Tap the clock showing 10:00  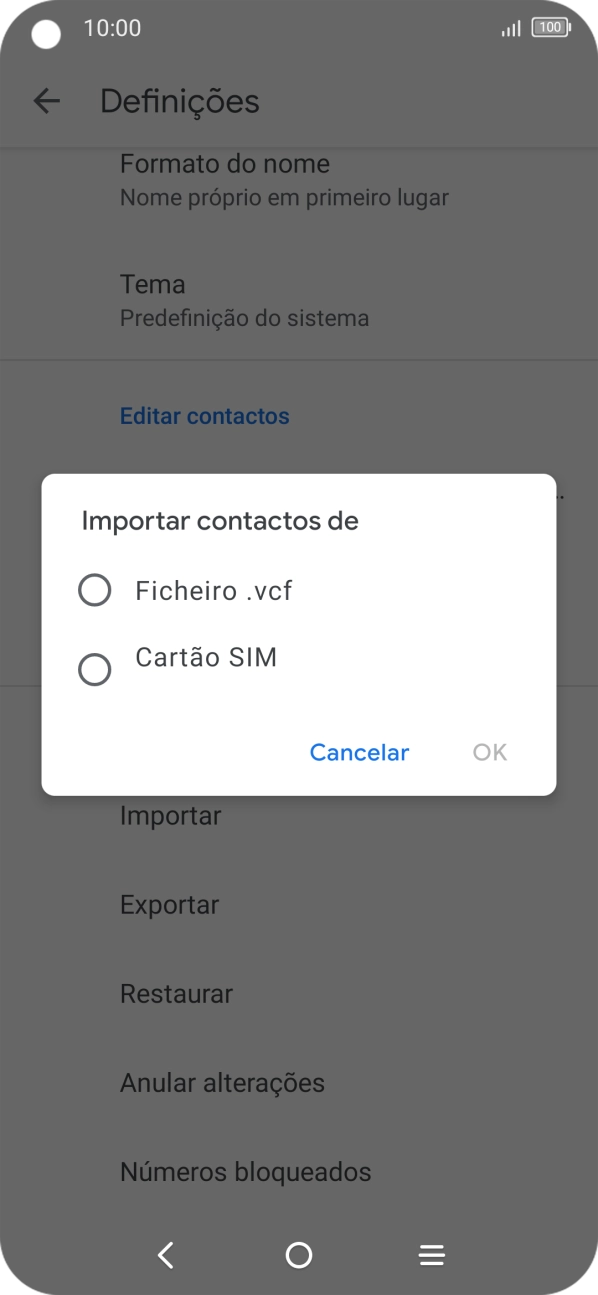[x=113, y=28]
